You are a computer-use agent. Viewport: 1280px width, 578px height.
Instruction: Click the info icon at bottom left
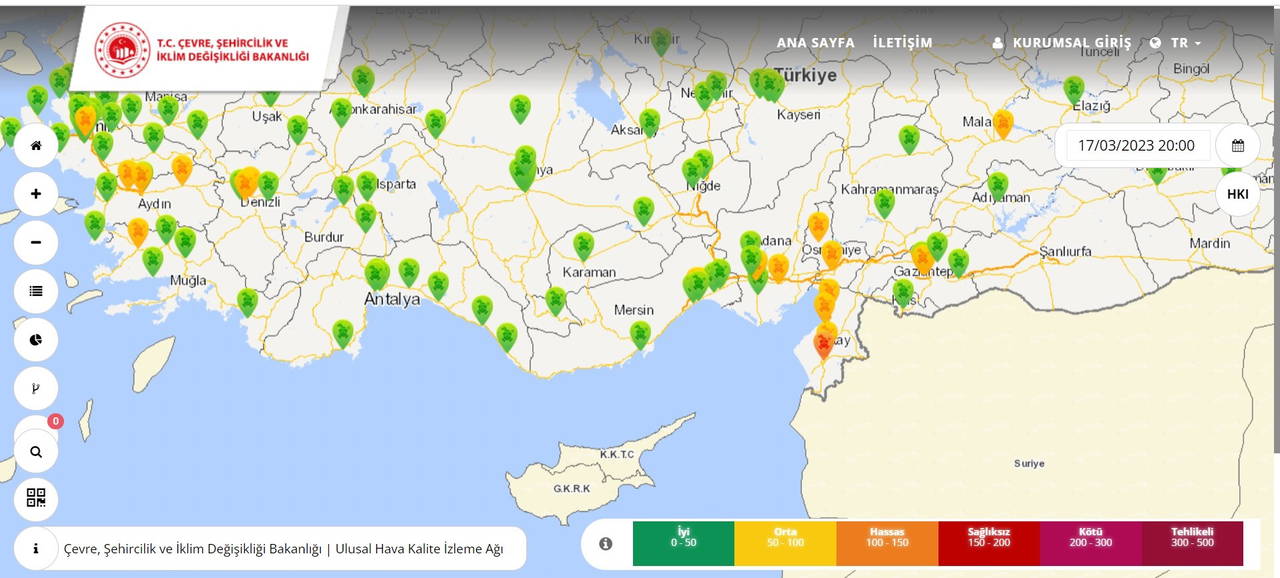[x=36, y=548]
